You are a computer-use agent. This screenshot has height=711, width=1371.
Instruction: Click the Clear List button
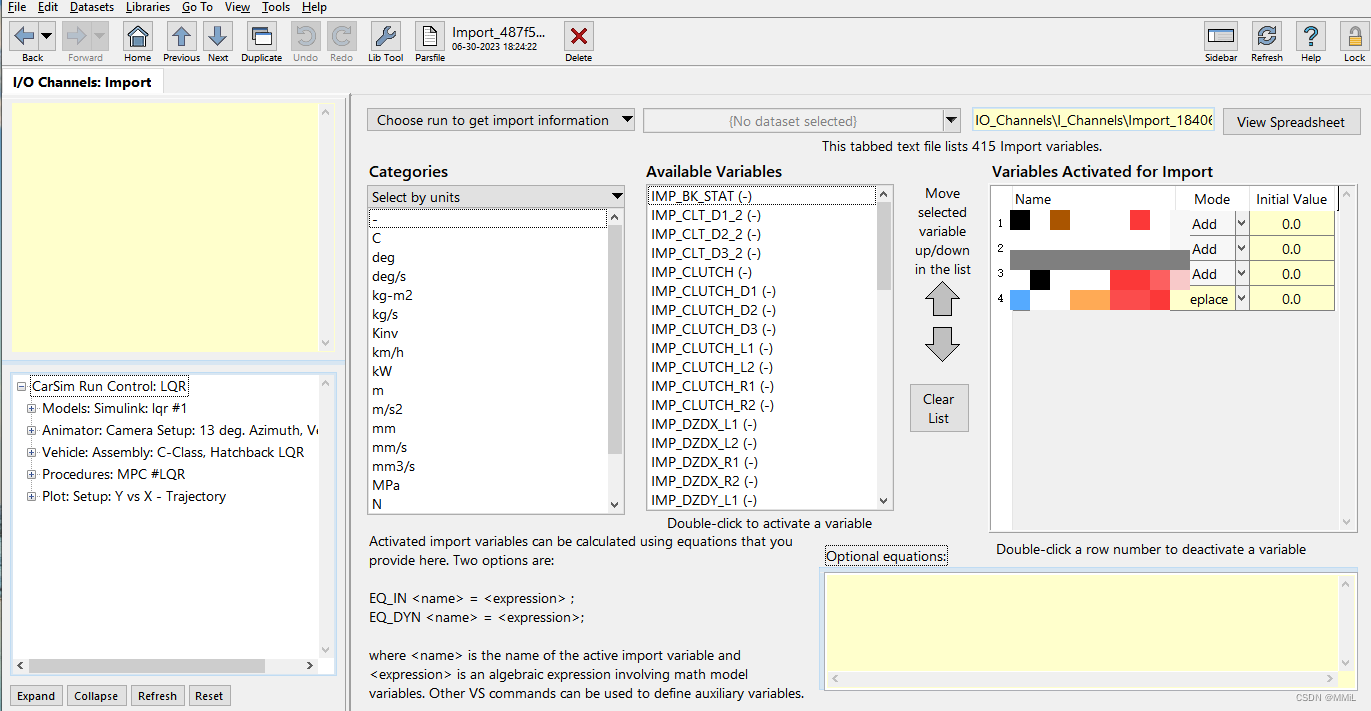coord(938,408)
